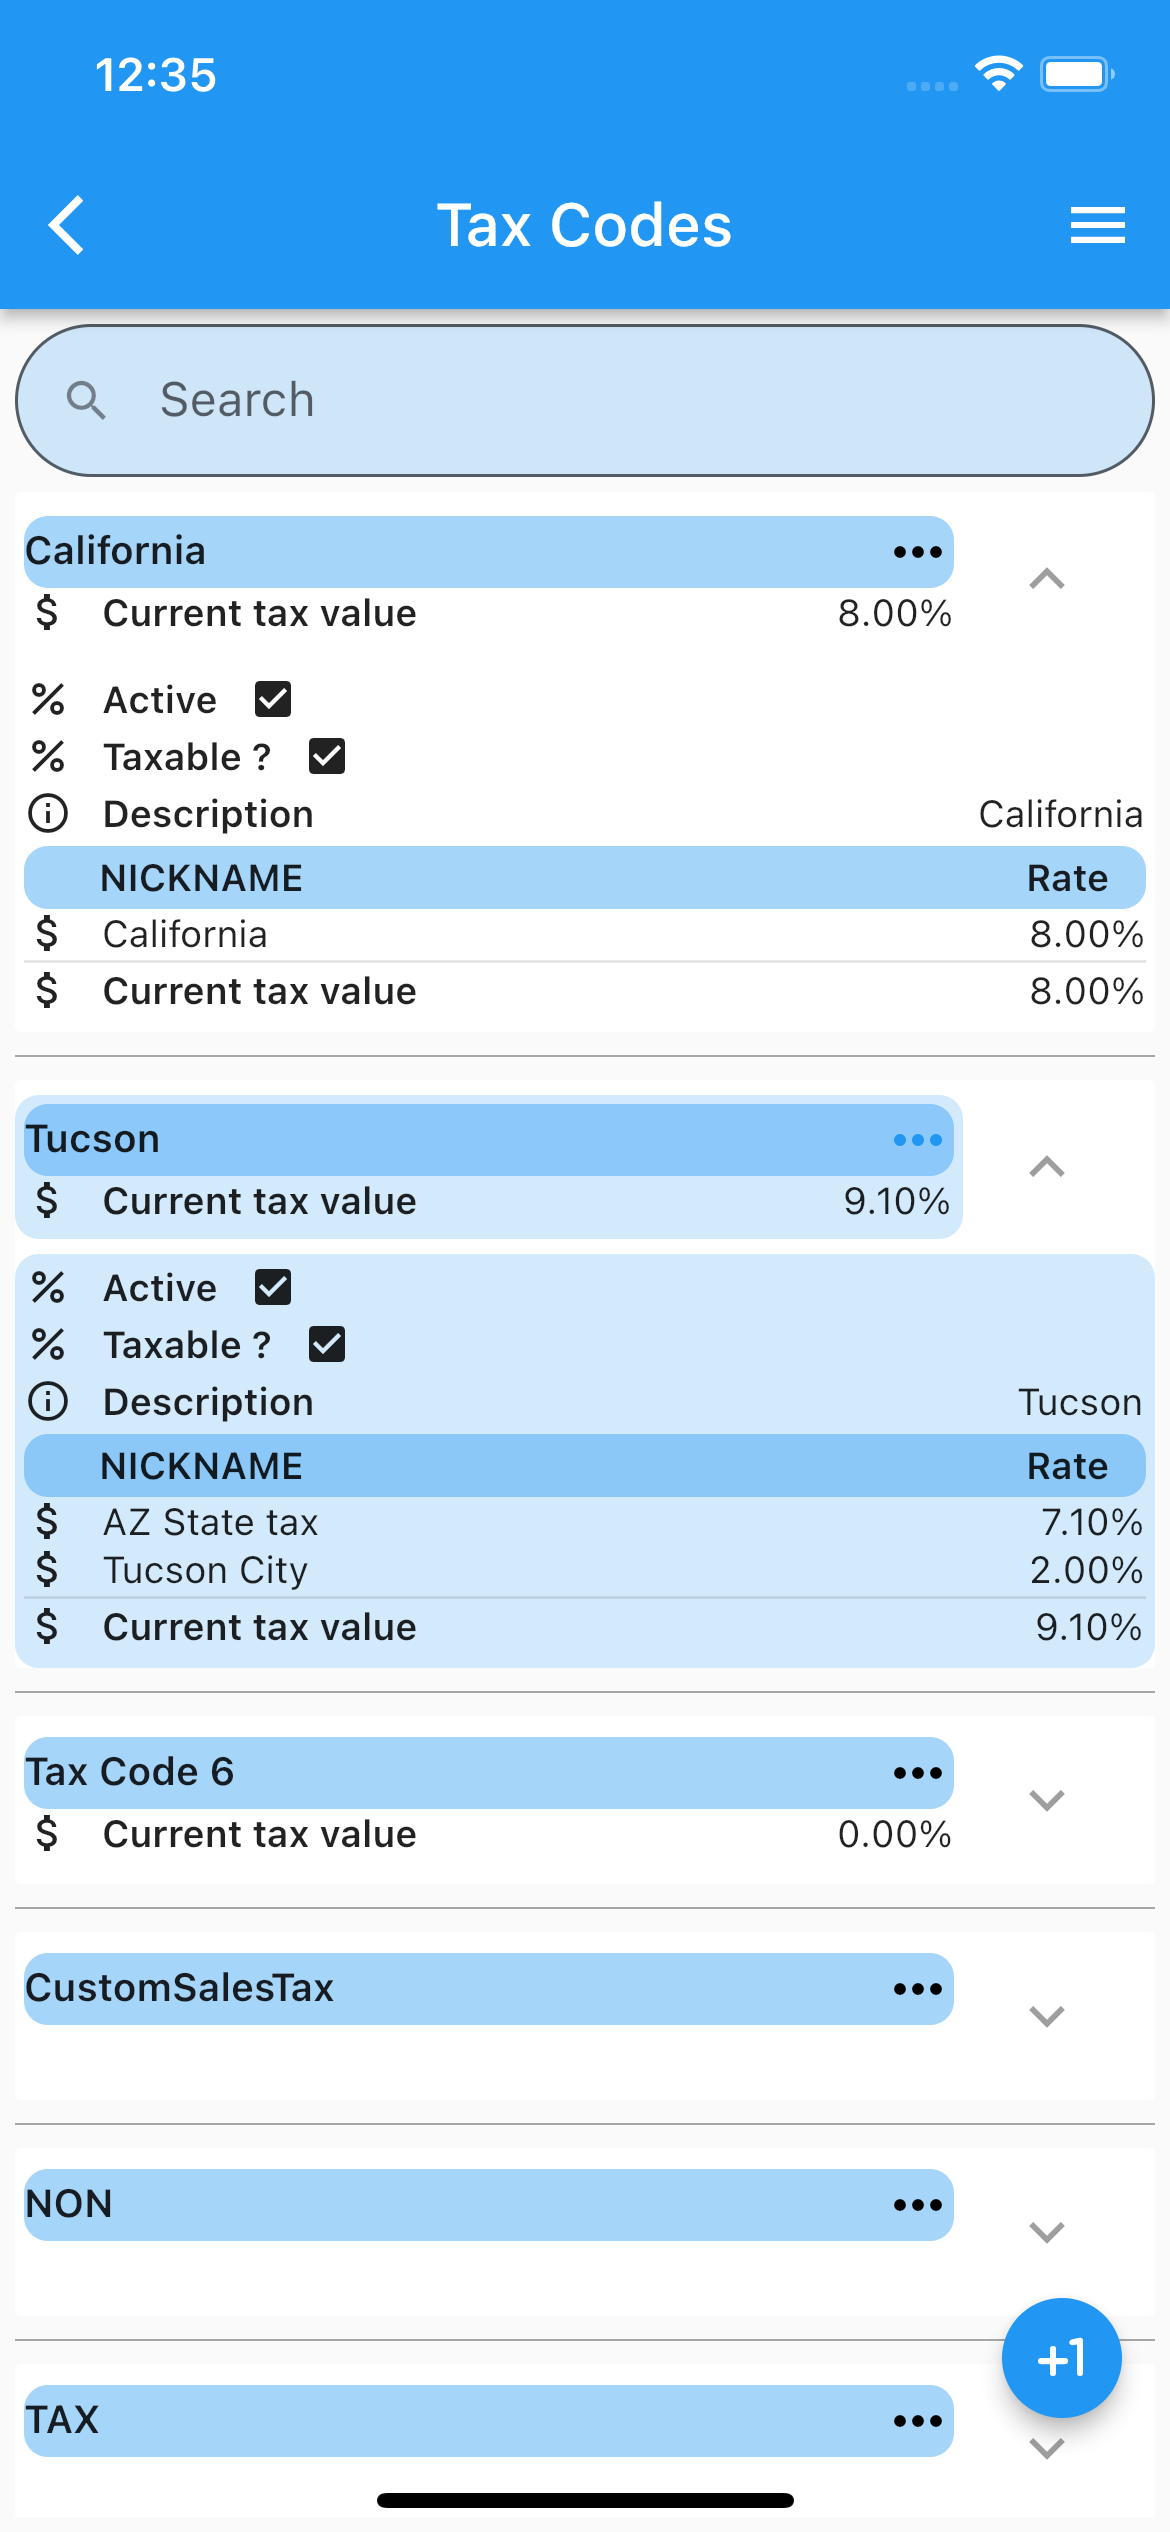Expand the CustomSalesTax entry
The width and height of the screenshot is (1170, 2532).
pyautogui.click(x=1046, y=2016)
